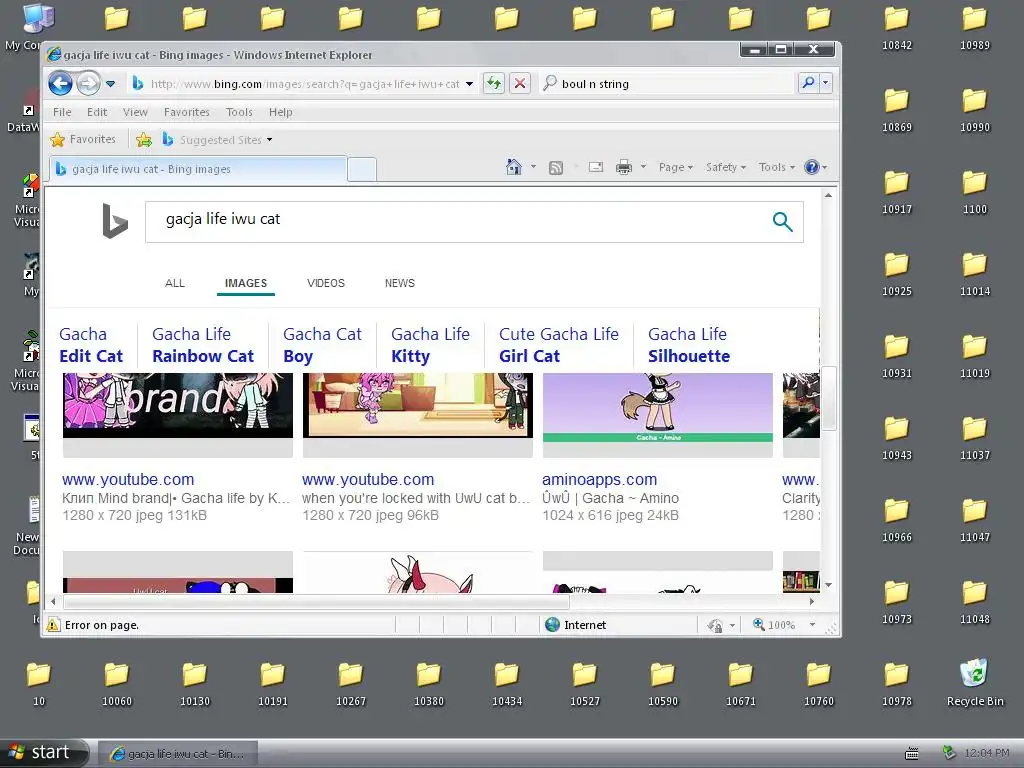
Task: Select the 'gacja life iwu cat' browser tab
Action: point(198,169)
